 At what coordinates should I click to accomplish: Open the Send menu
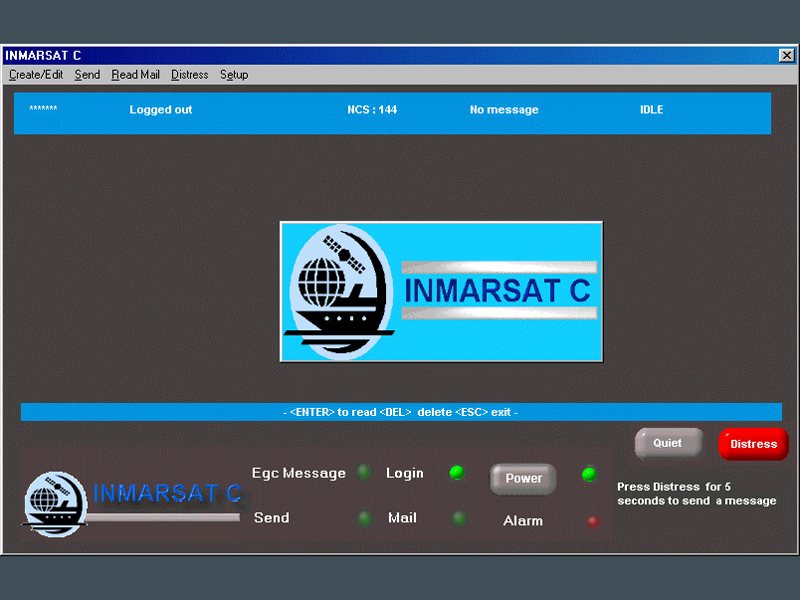(x=87, y=75)
